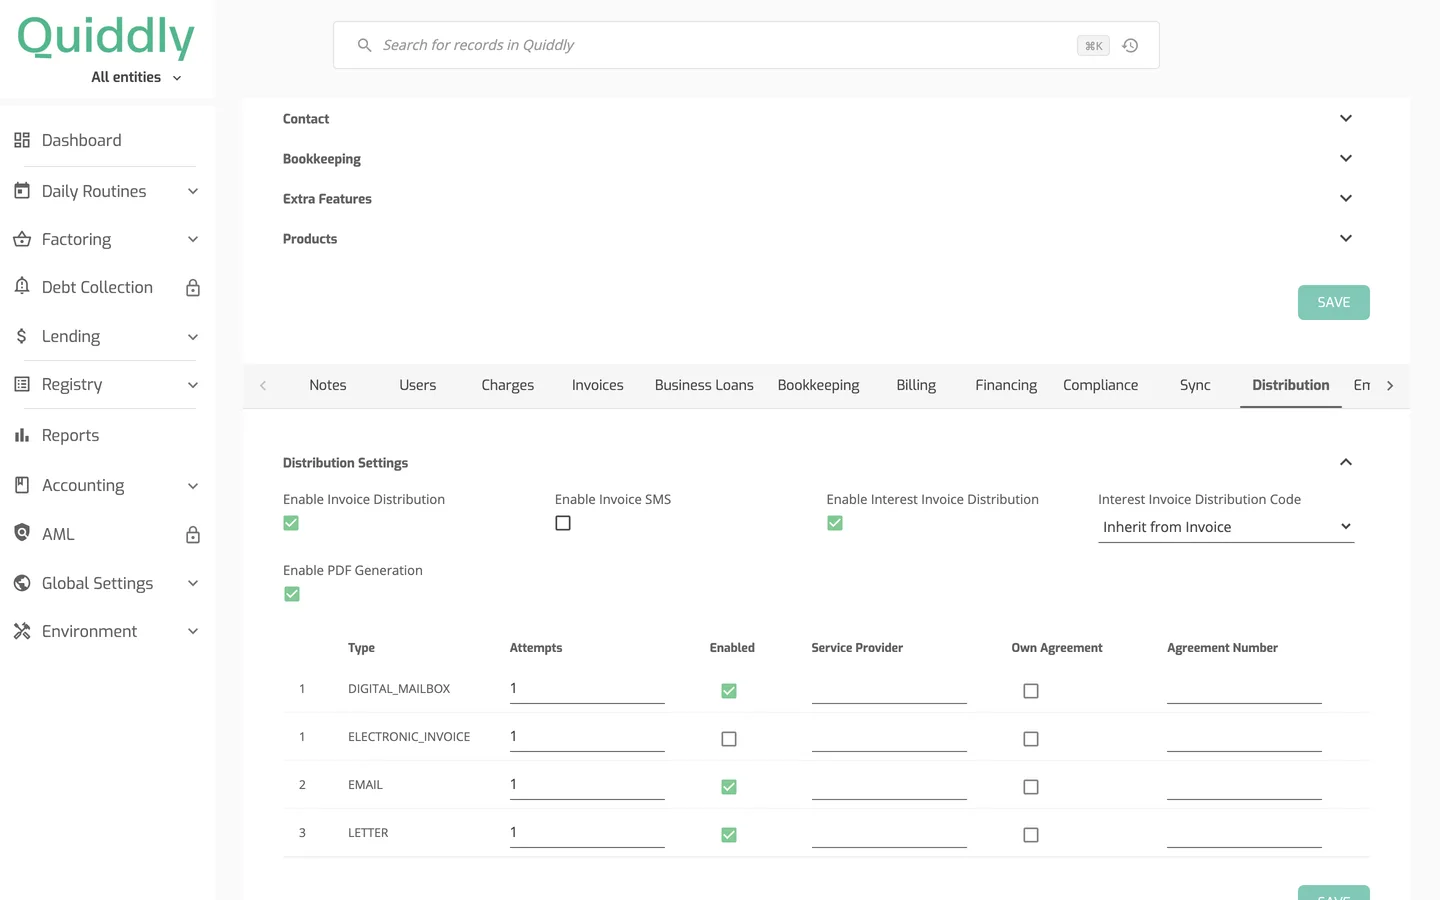The image size is (1440, 900).
Task: Collapse the Distribution Settings section
Action: tap(1346, 462)
